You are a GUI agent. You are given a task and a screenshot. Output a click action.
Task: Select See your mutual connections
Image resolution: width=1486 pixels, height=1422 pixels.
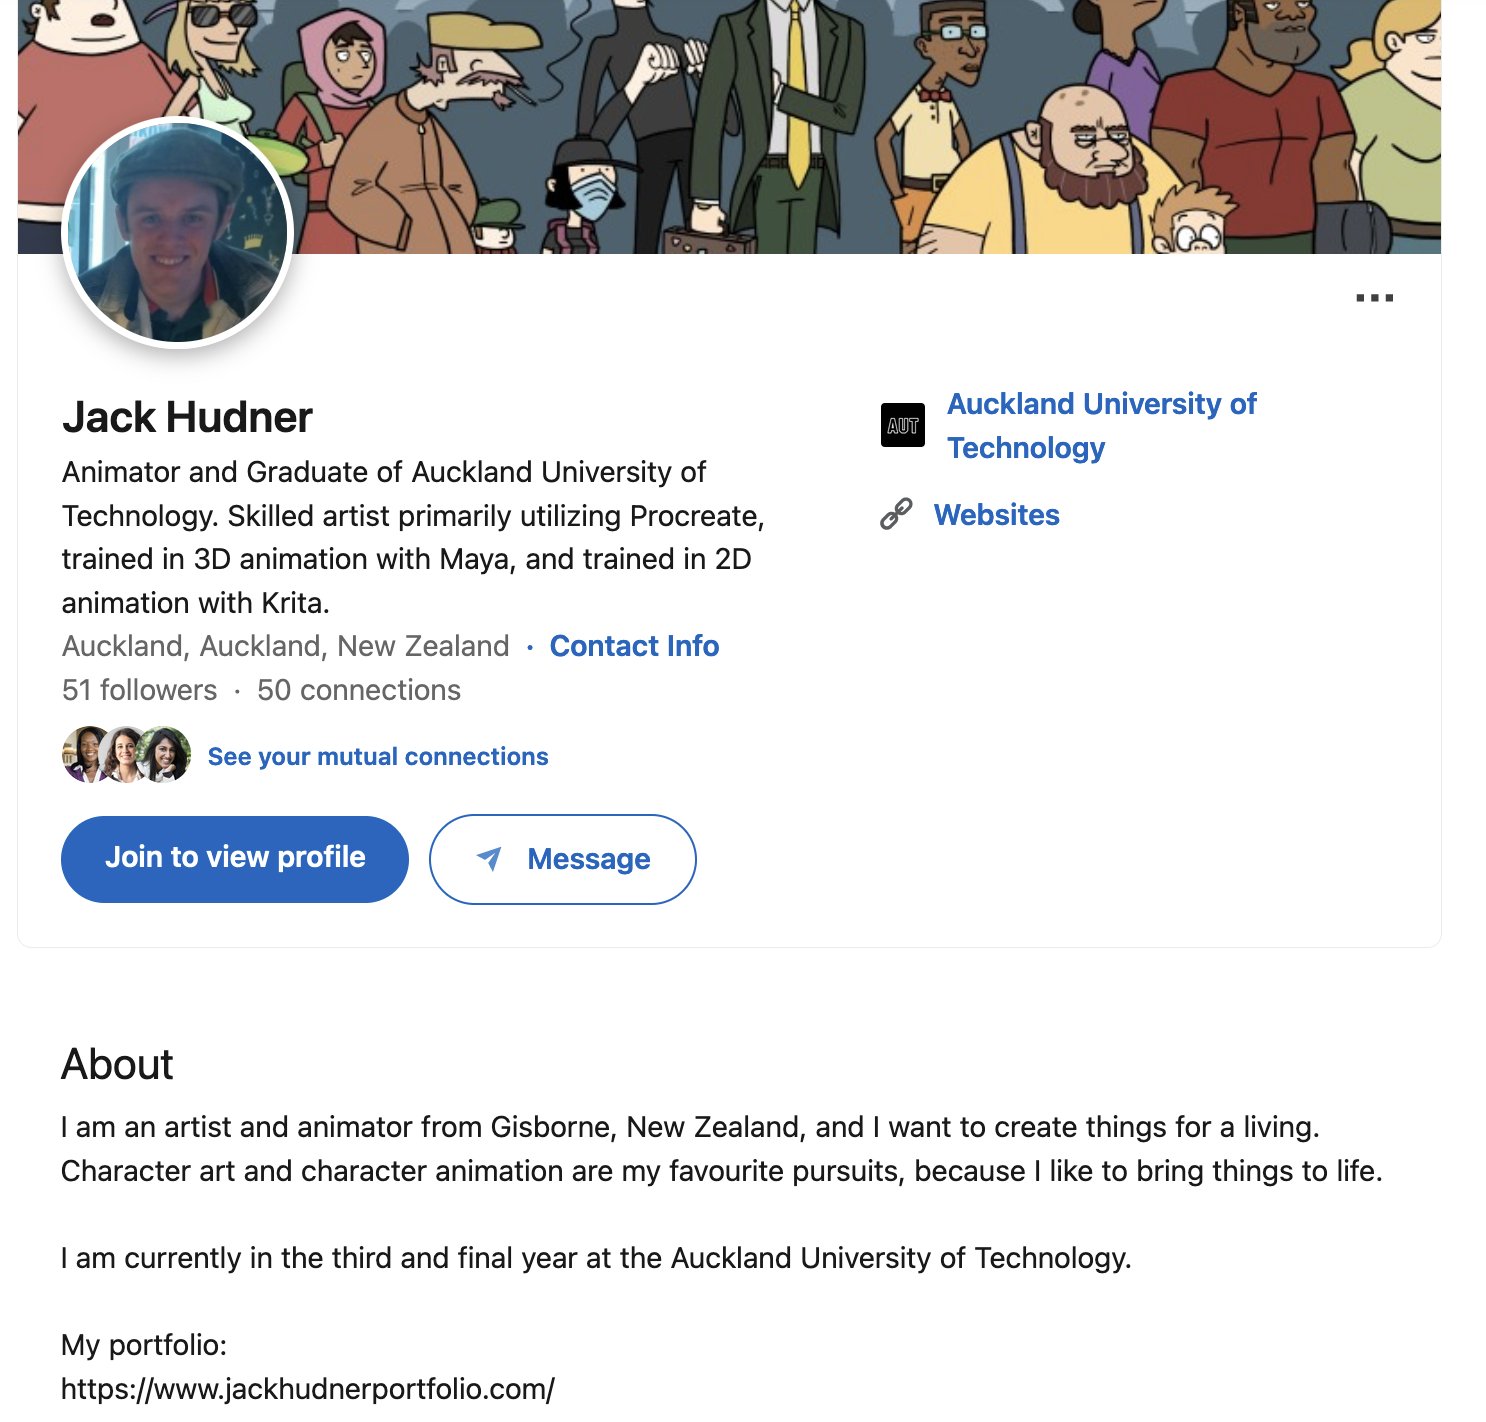[378, 756]
